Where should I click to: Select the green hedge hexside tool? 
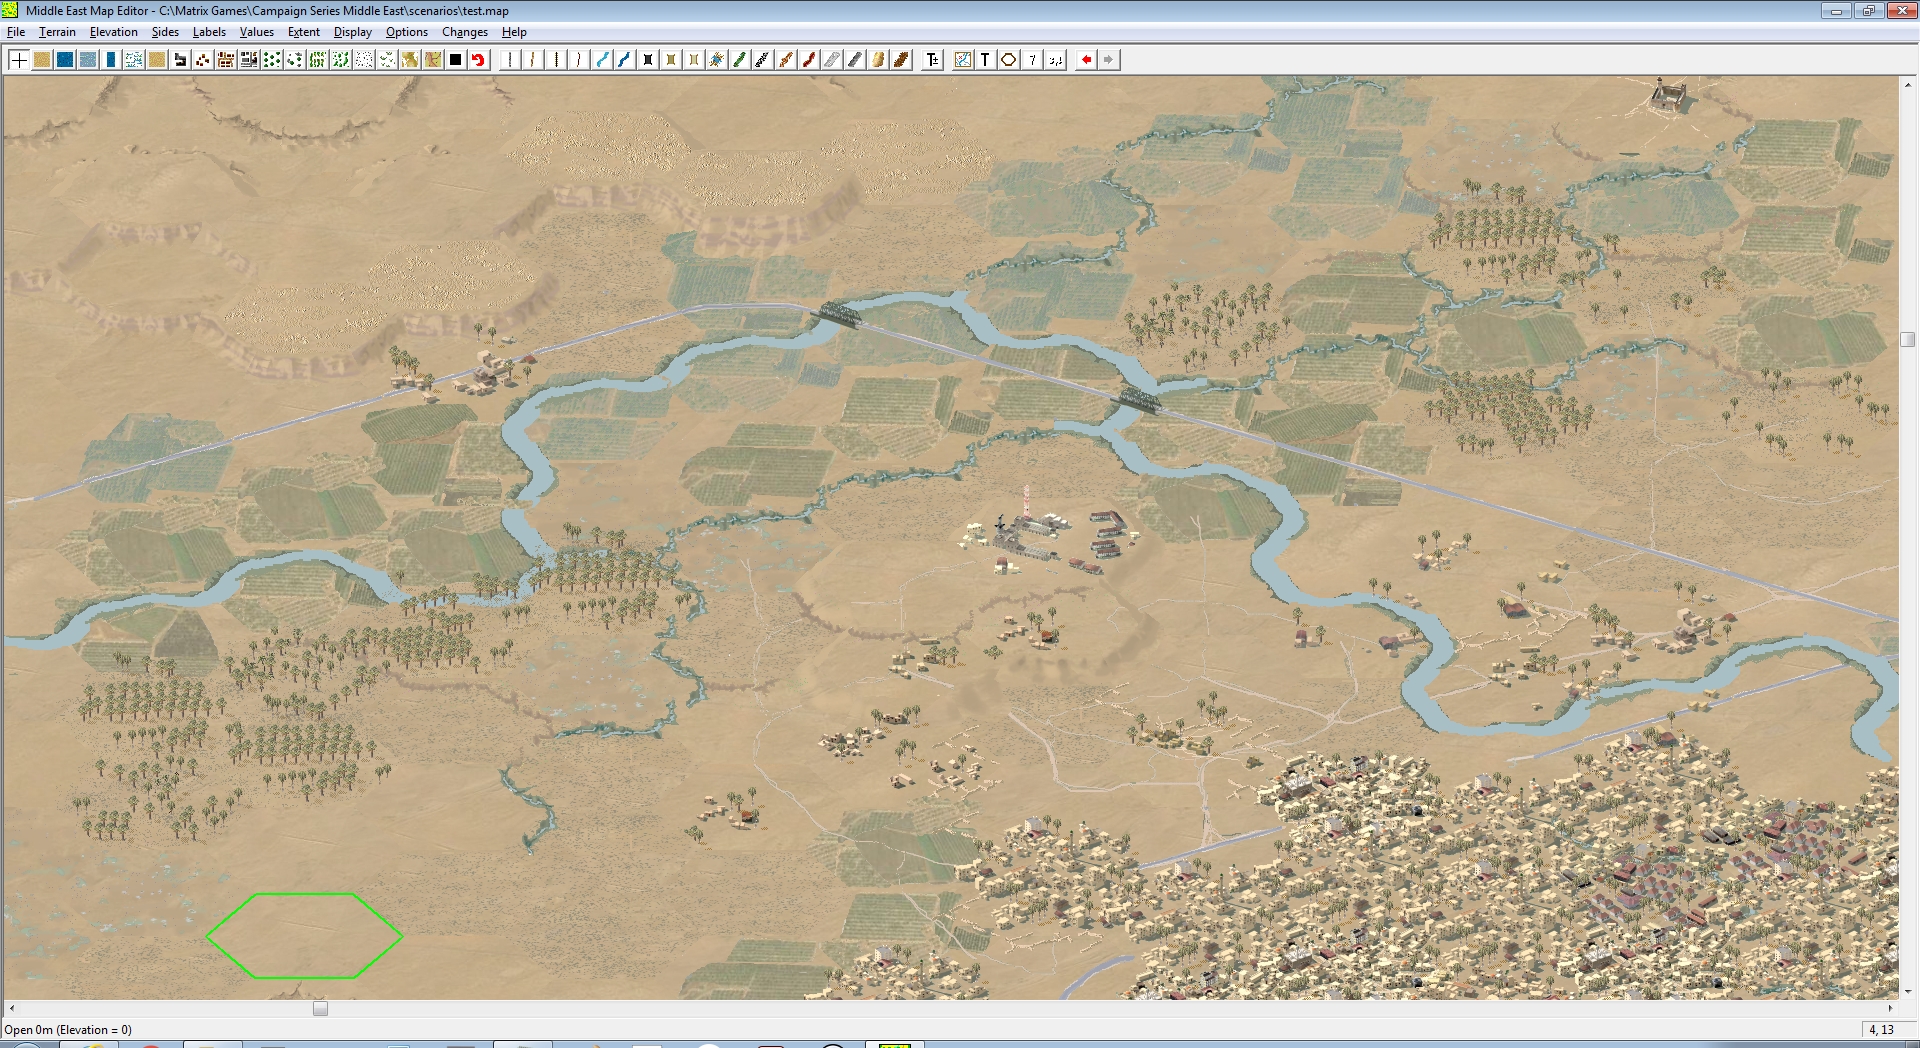[740, 60]
